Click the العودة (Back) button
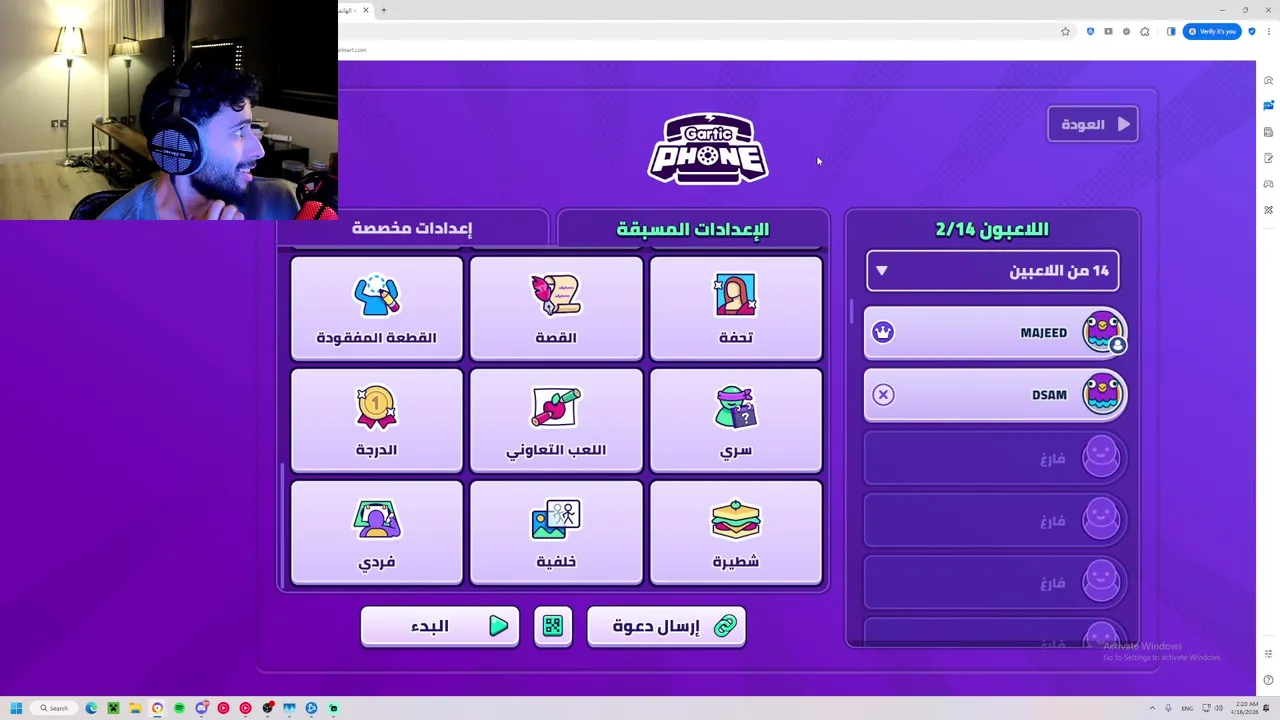The image size is (1280, 720). [x=1092, y=125]
